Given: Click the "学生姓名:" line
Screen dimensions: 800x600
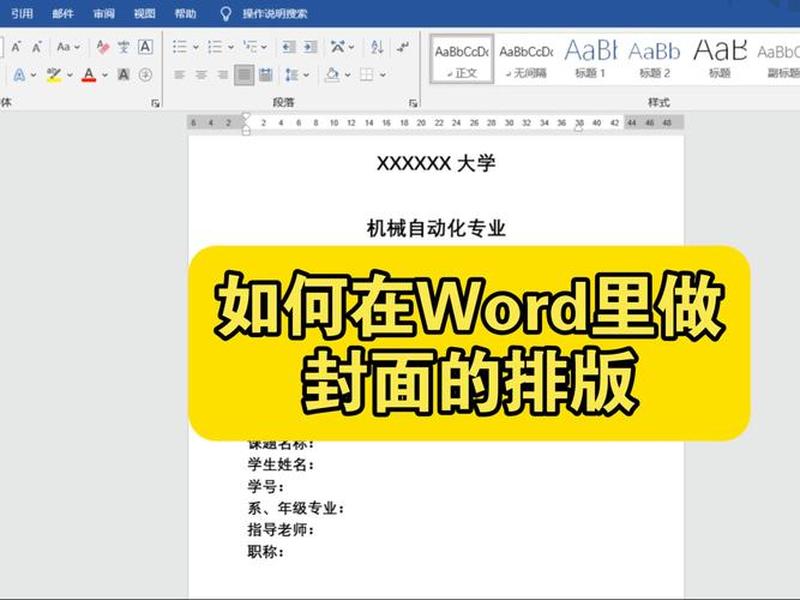Looking at the screenshot, I should pos(281,464).
